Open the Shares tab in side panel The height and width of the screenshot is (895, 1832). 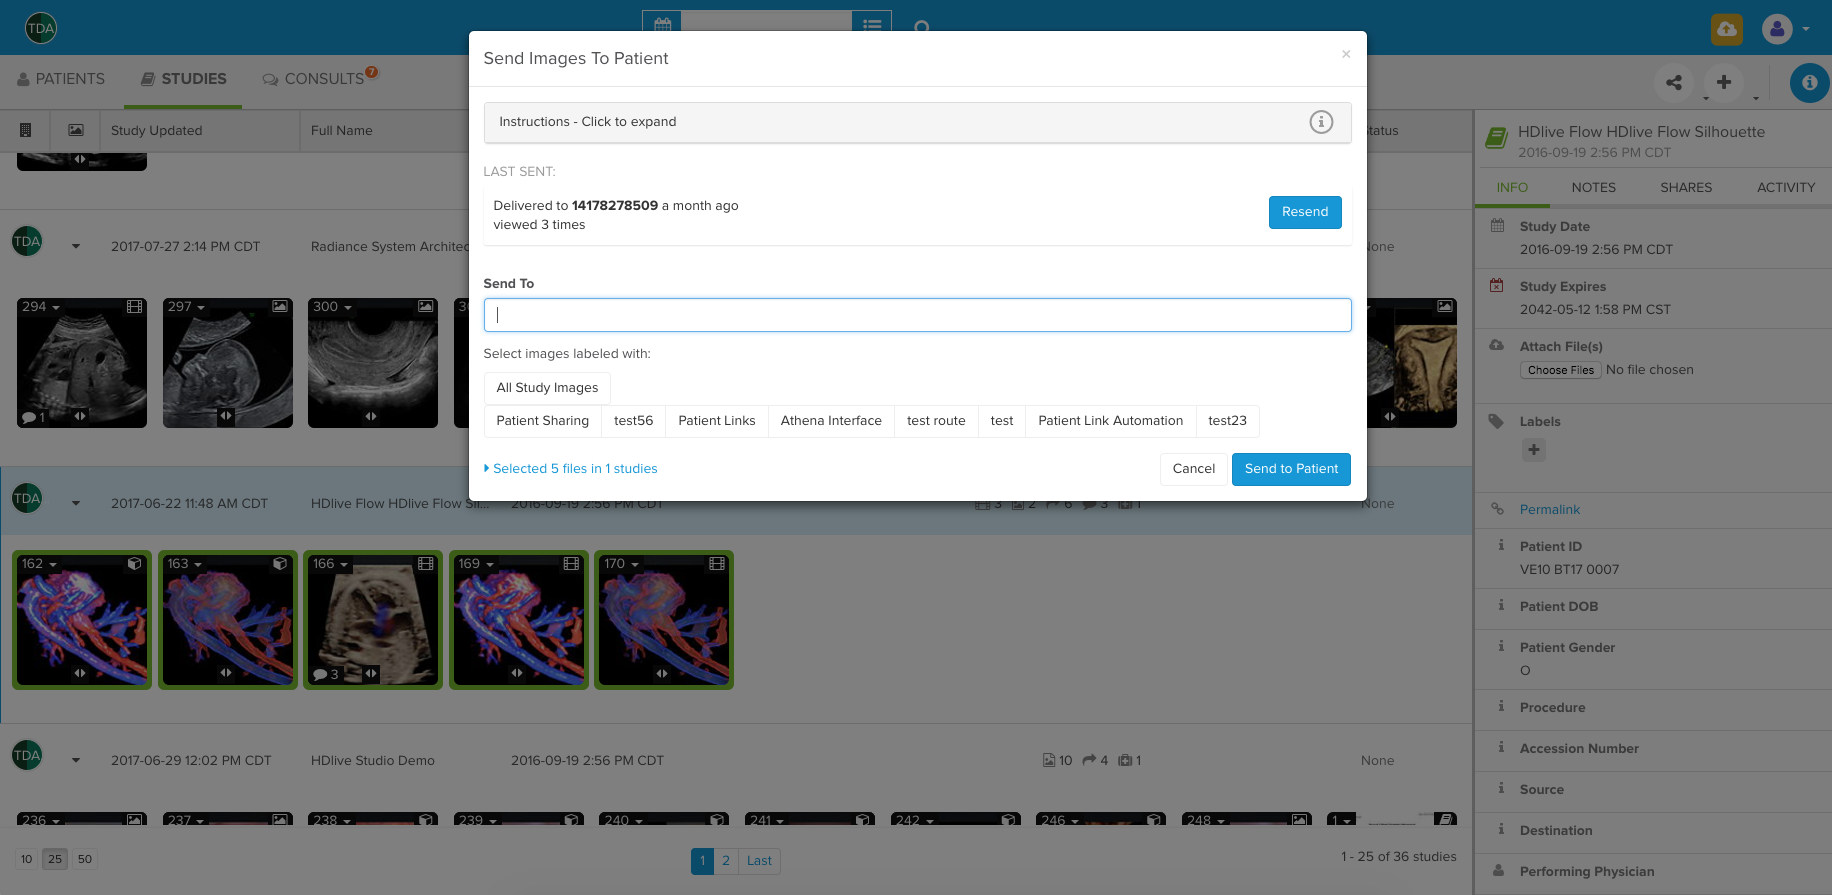[1686, 188]
